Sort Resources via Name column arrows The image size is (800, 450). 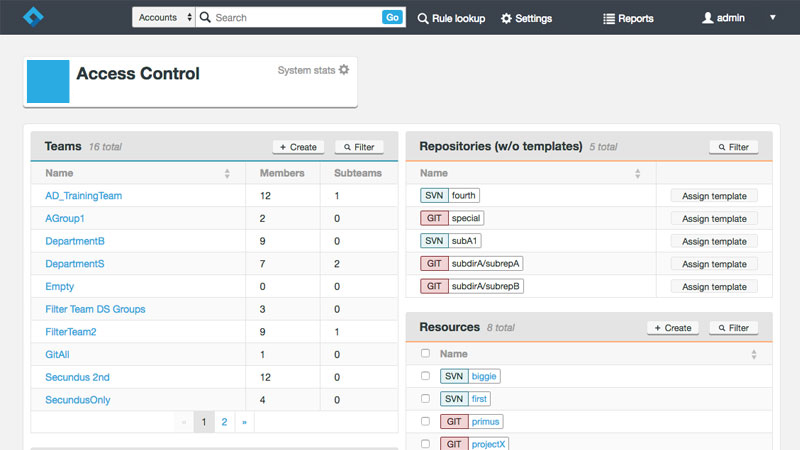tap(754, 354)
